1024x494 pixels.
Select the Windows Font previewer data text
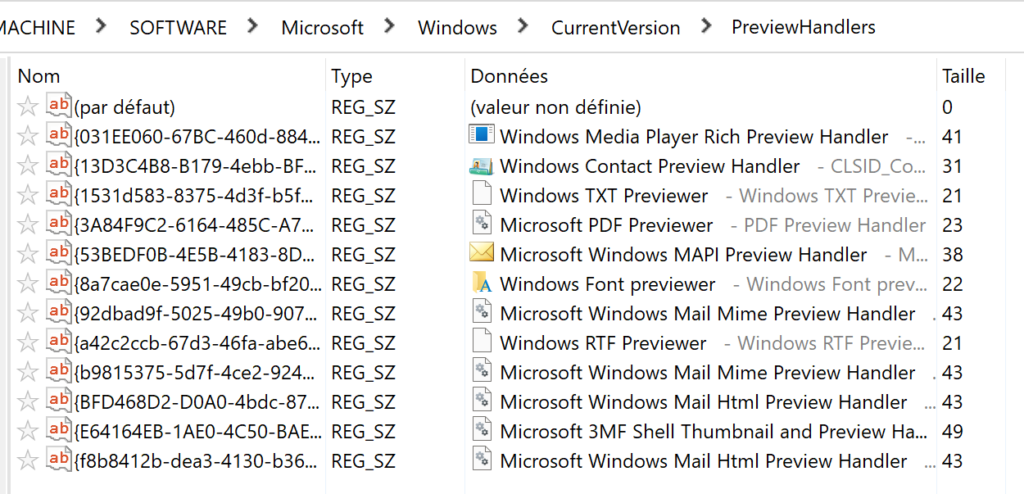608,284
